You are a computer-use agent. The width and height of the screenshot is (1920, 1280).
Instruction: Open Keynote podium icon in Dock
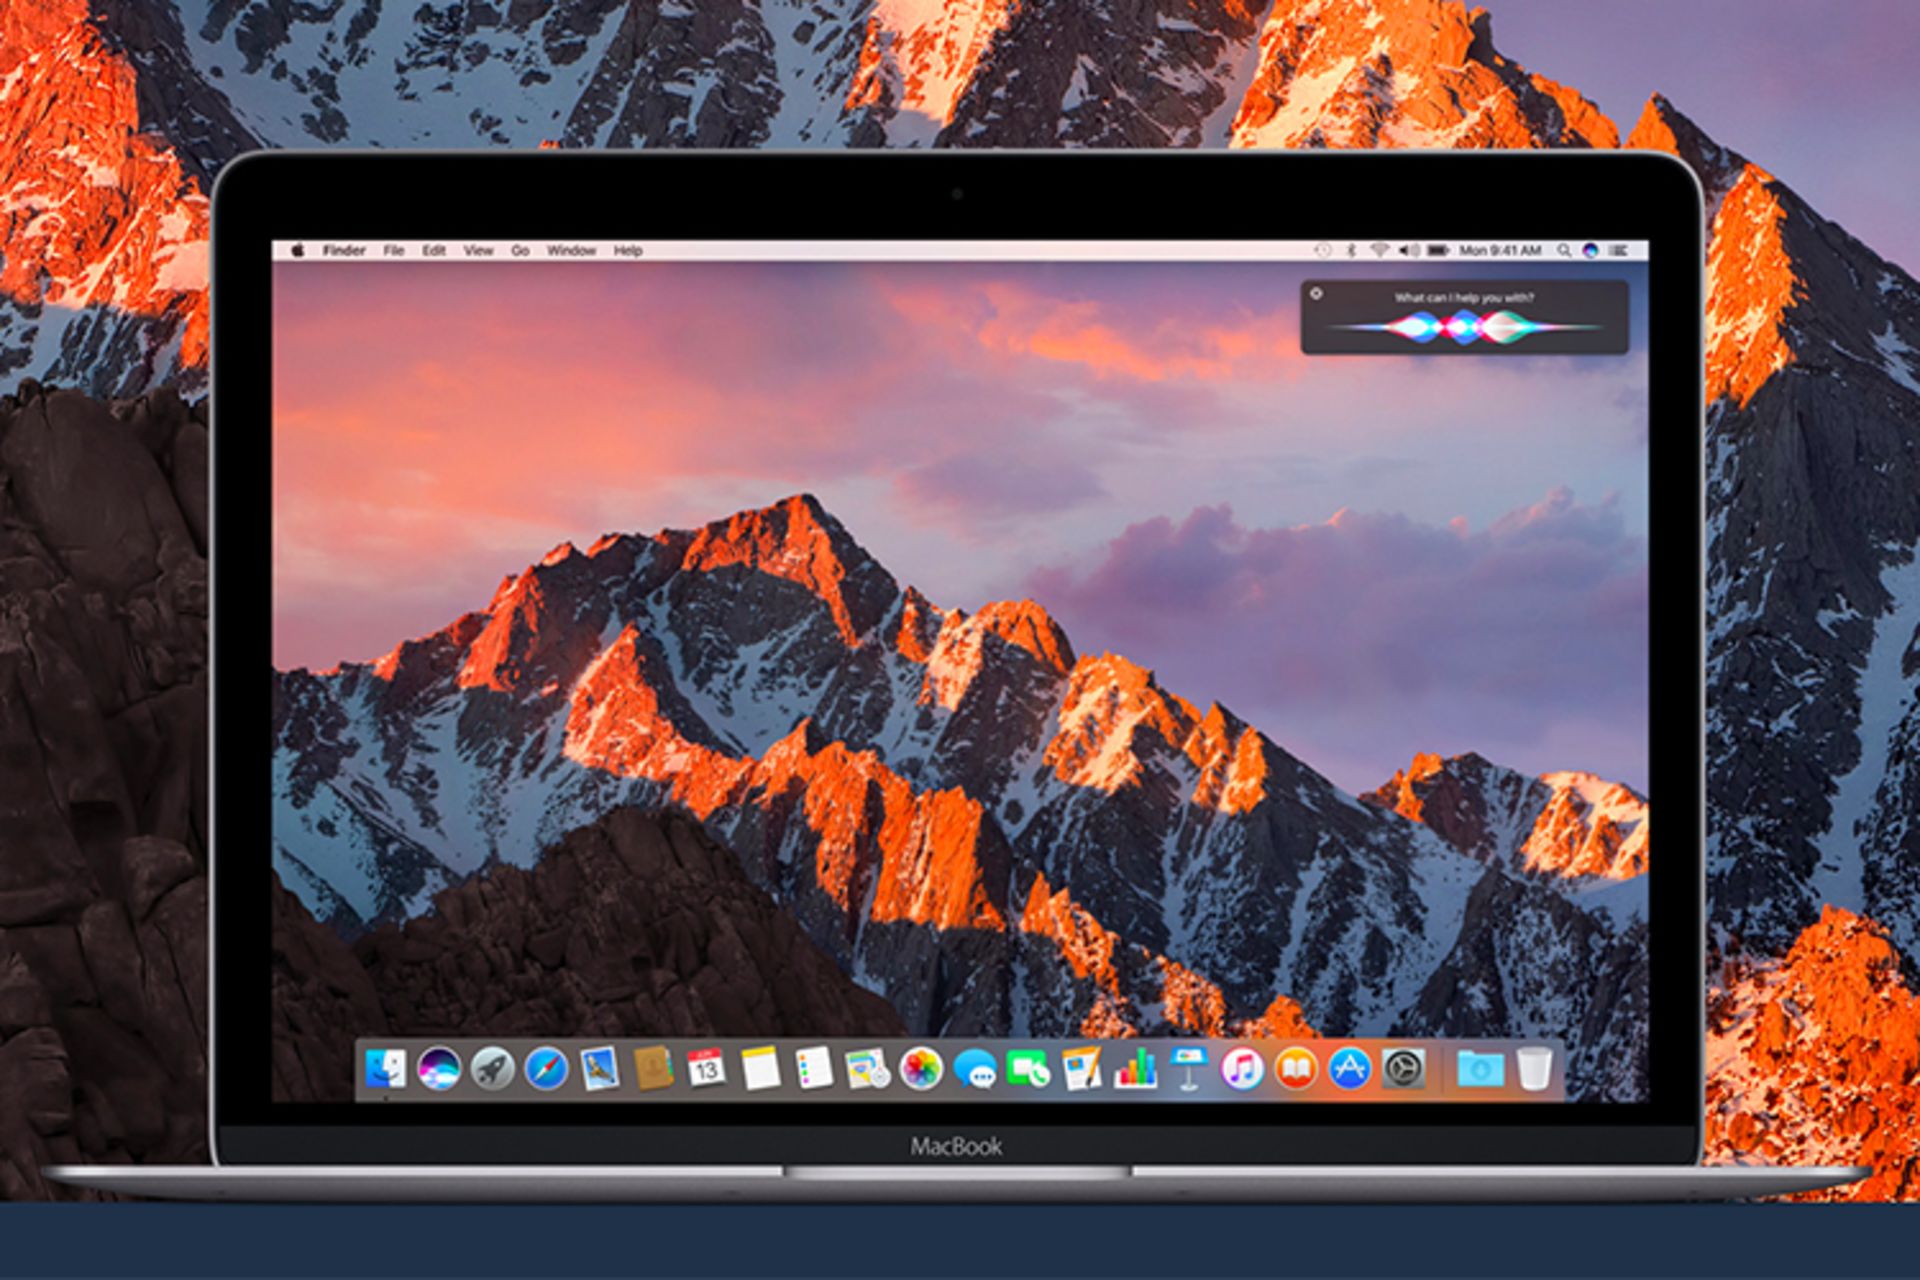coord(1189,1069)
